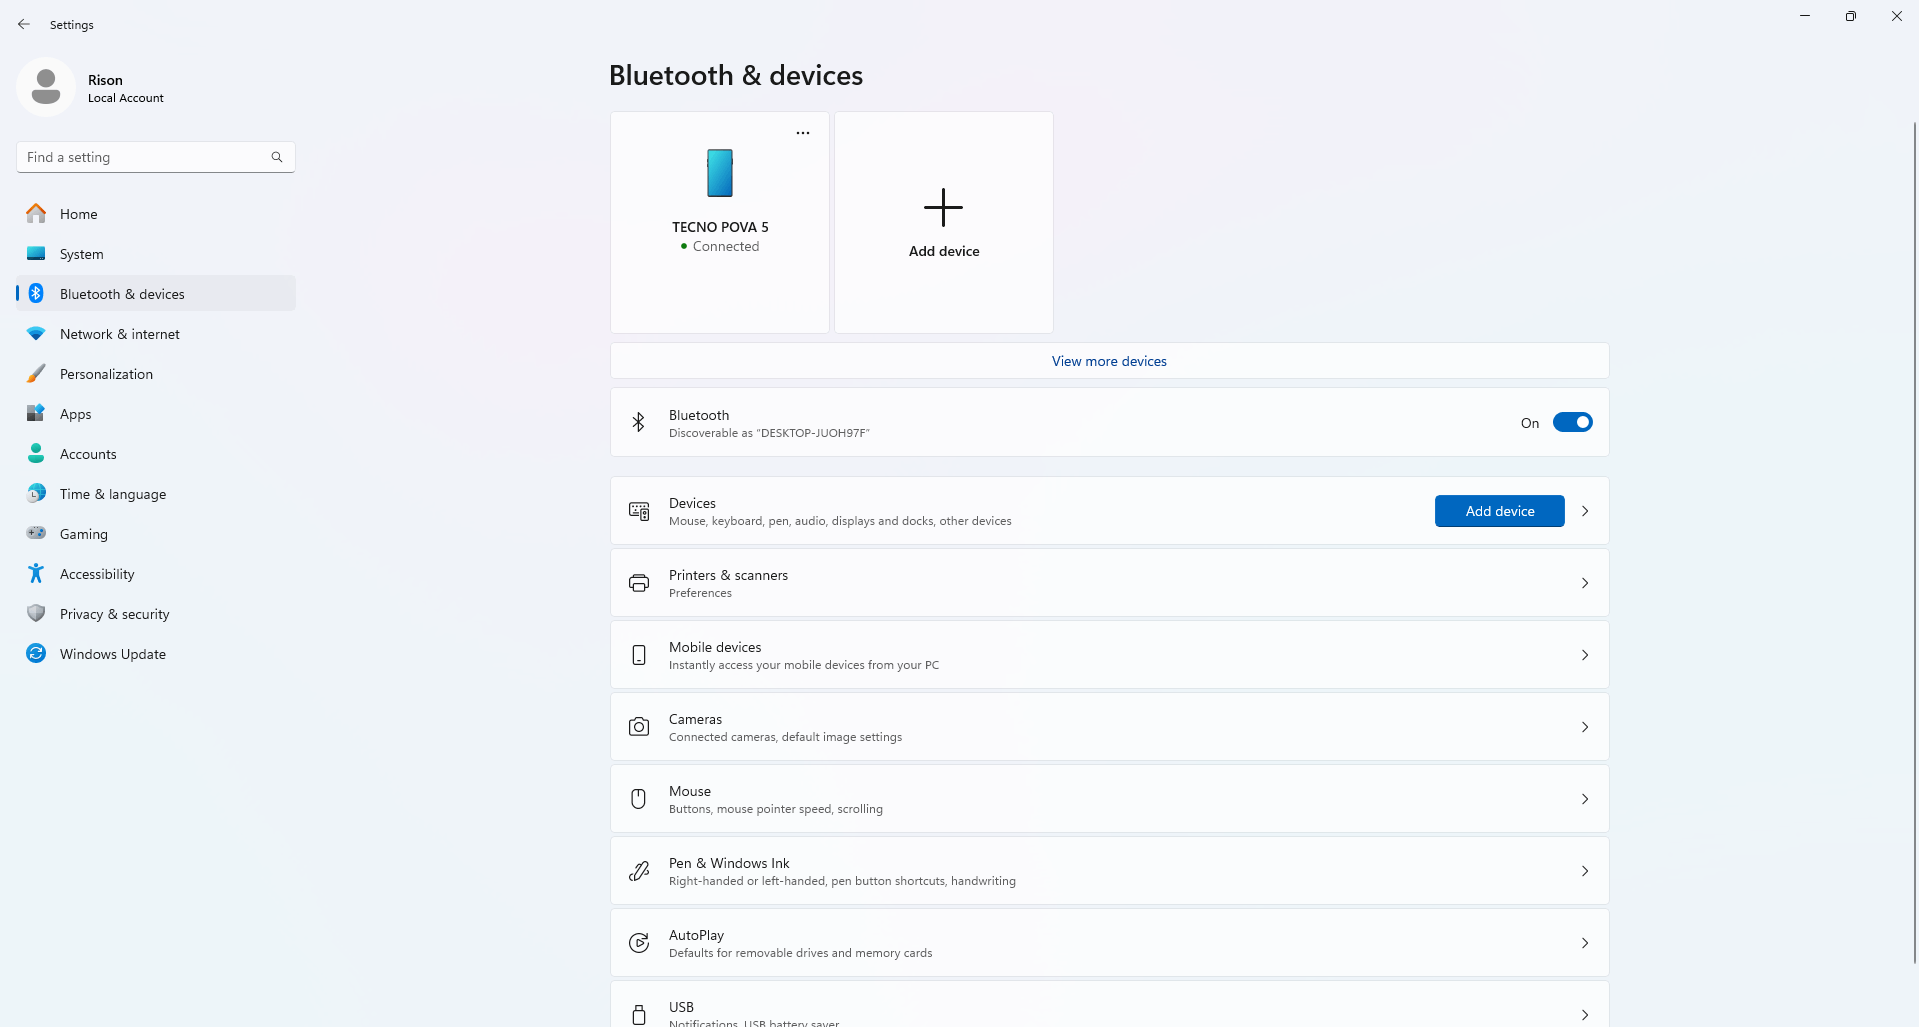Open Personalization settings

[x=156, y=373]
